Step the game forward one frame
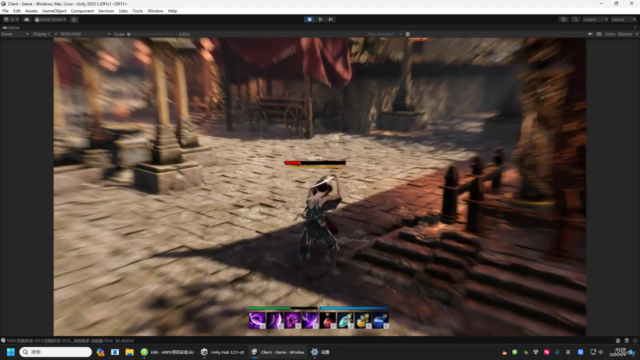640x360 pixels. click(331, 19)
